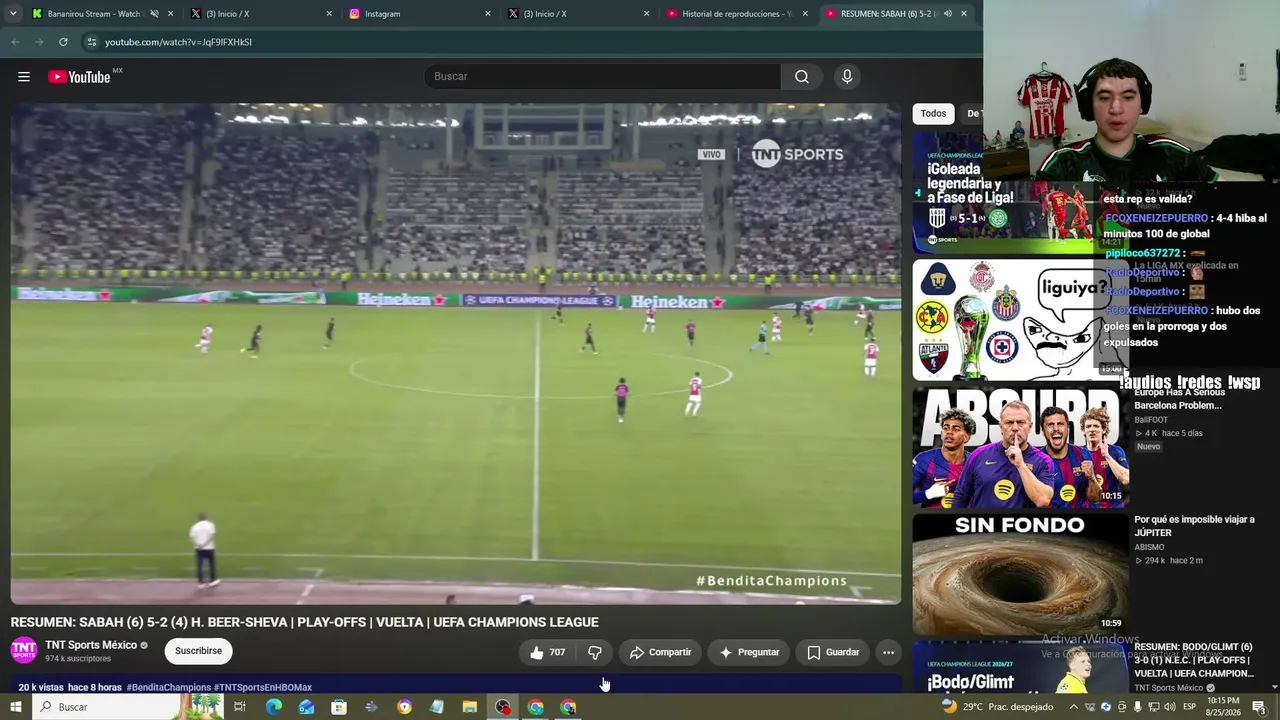Screen dimensions: 1280x720
Task: Click the search magnifier button
Action: [x=802, y=77]
